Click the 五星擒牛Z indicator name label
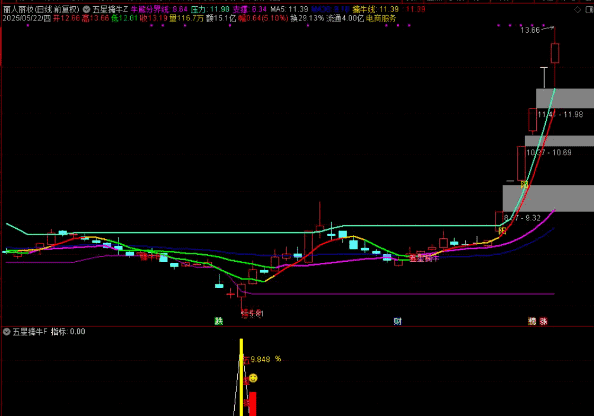The height and width of the screenshot is (416, 594). point(110,9)
